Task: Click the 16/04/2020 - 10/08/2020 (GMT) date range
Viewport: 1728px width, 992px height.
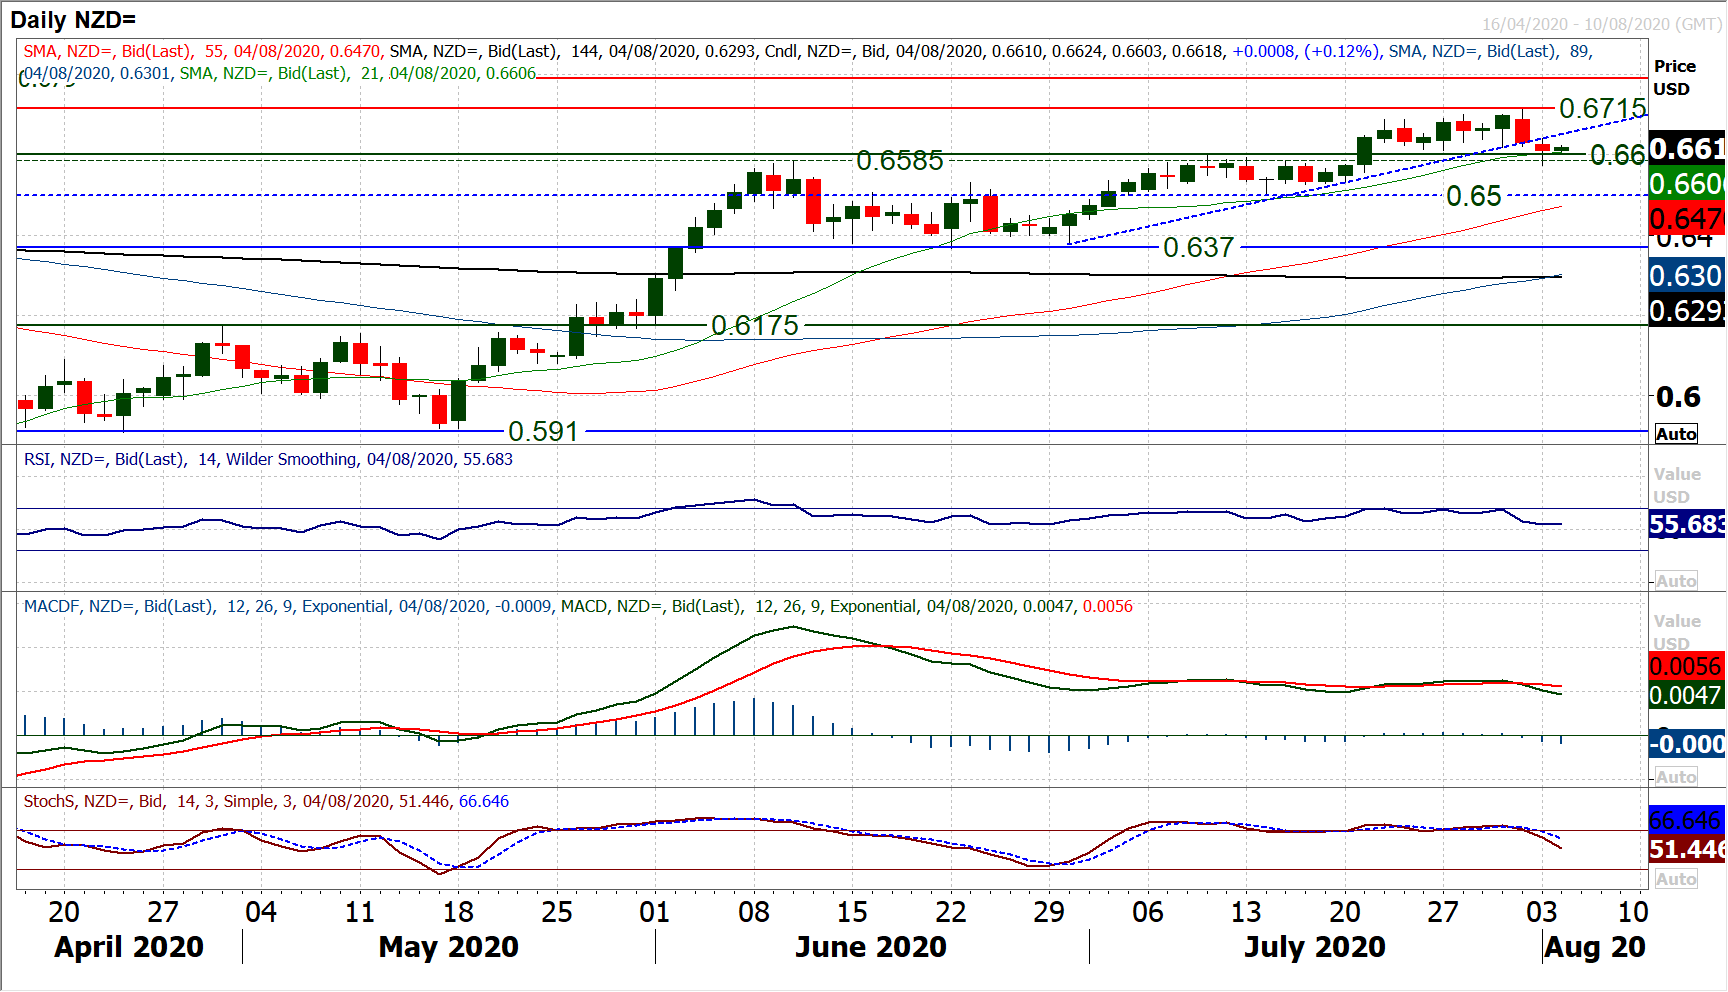Action: [x=1602, y=24]
